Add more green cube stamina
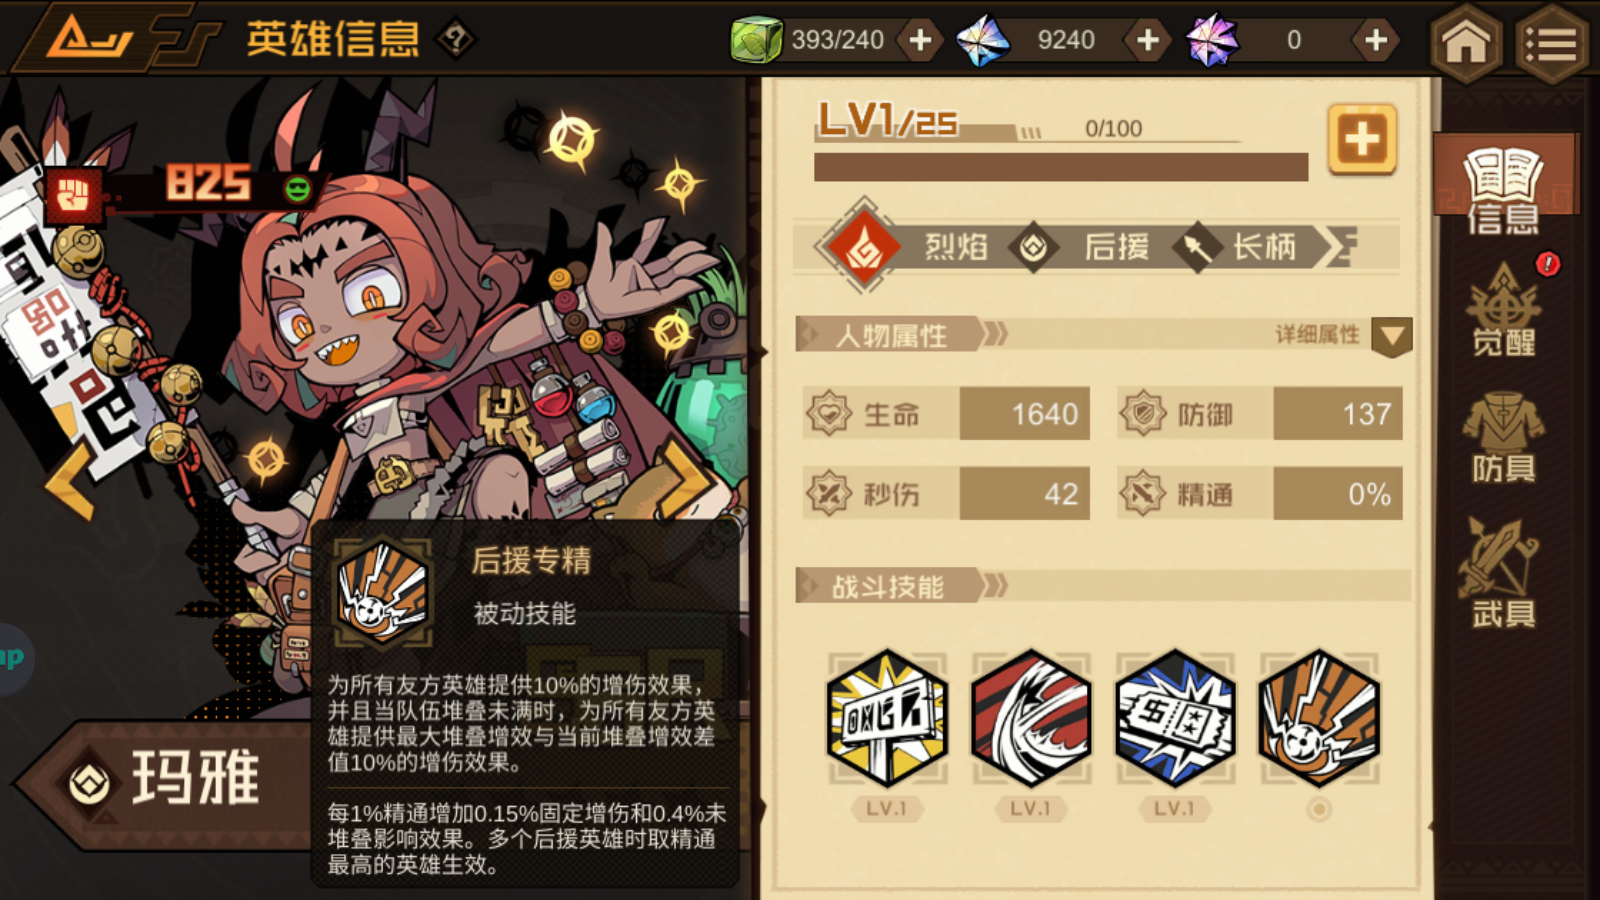The width and height of the screenshot is (1600, 900). (920, 40)
